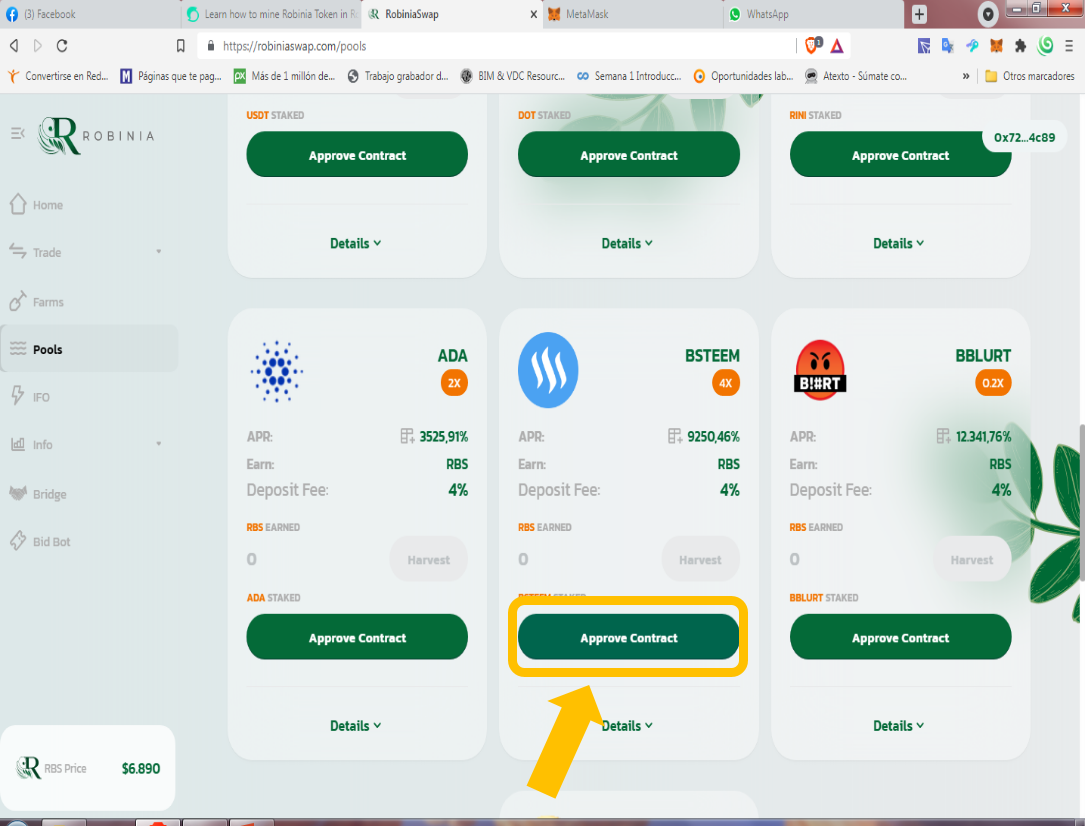Screen dimensions: 1085x826
Task: Switch to Learn how to mine Robinia tab
Action: pos(273,14)
